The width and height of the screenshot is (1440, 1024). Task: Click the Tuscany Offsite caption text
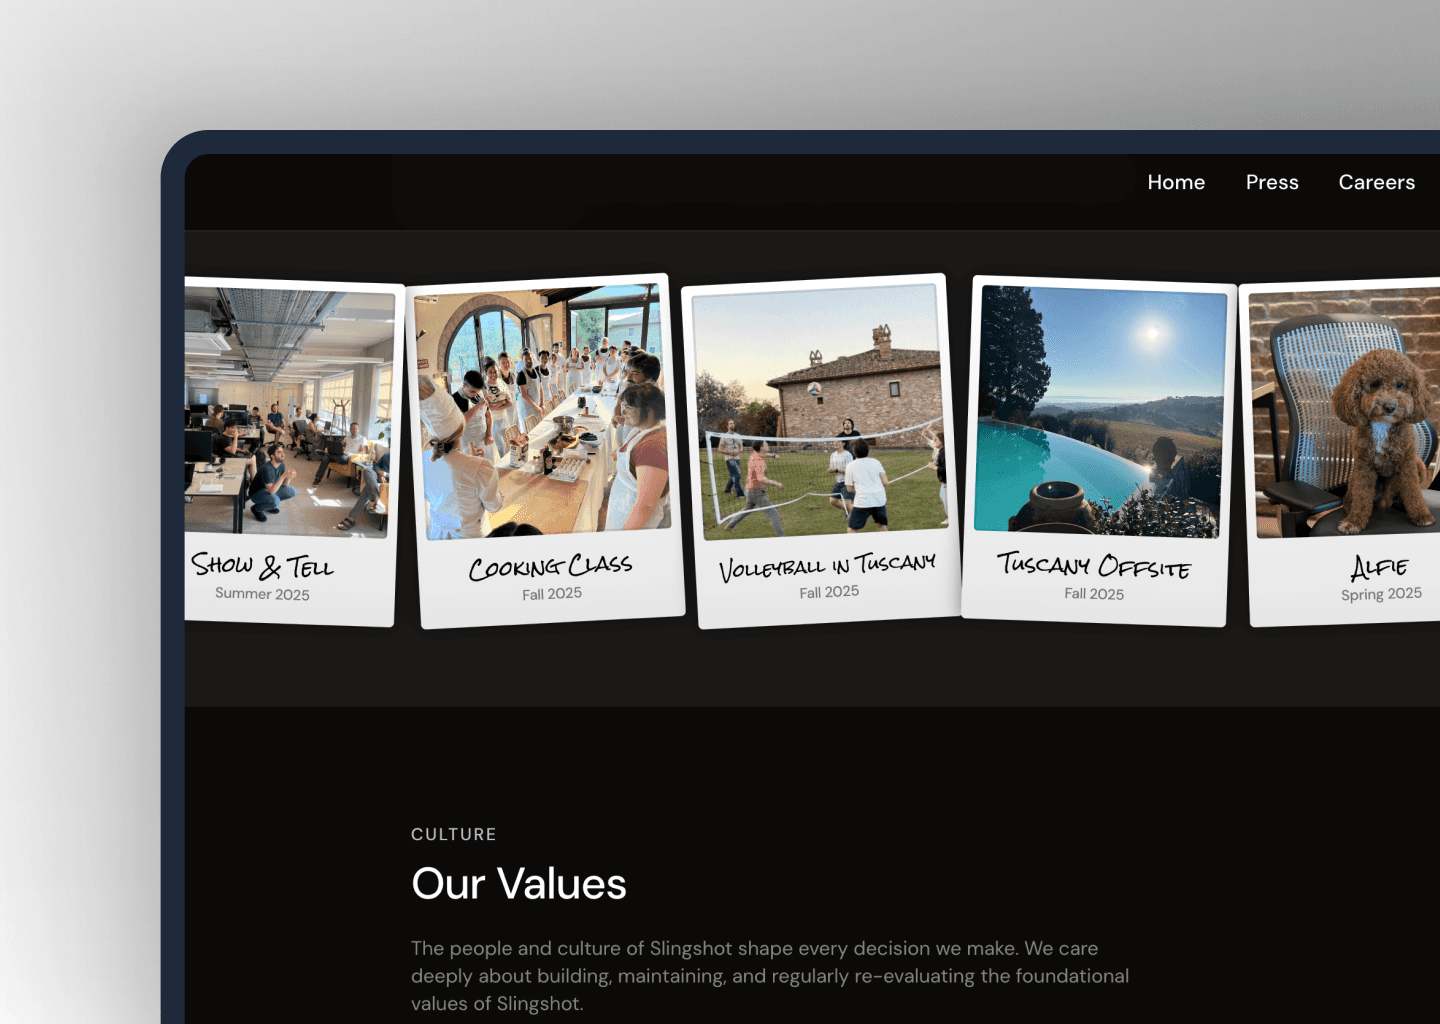pos(1094,565)
